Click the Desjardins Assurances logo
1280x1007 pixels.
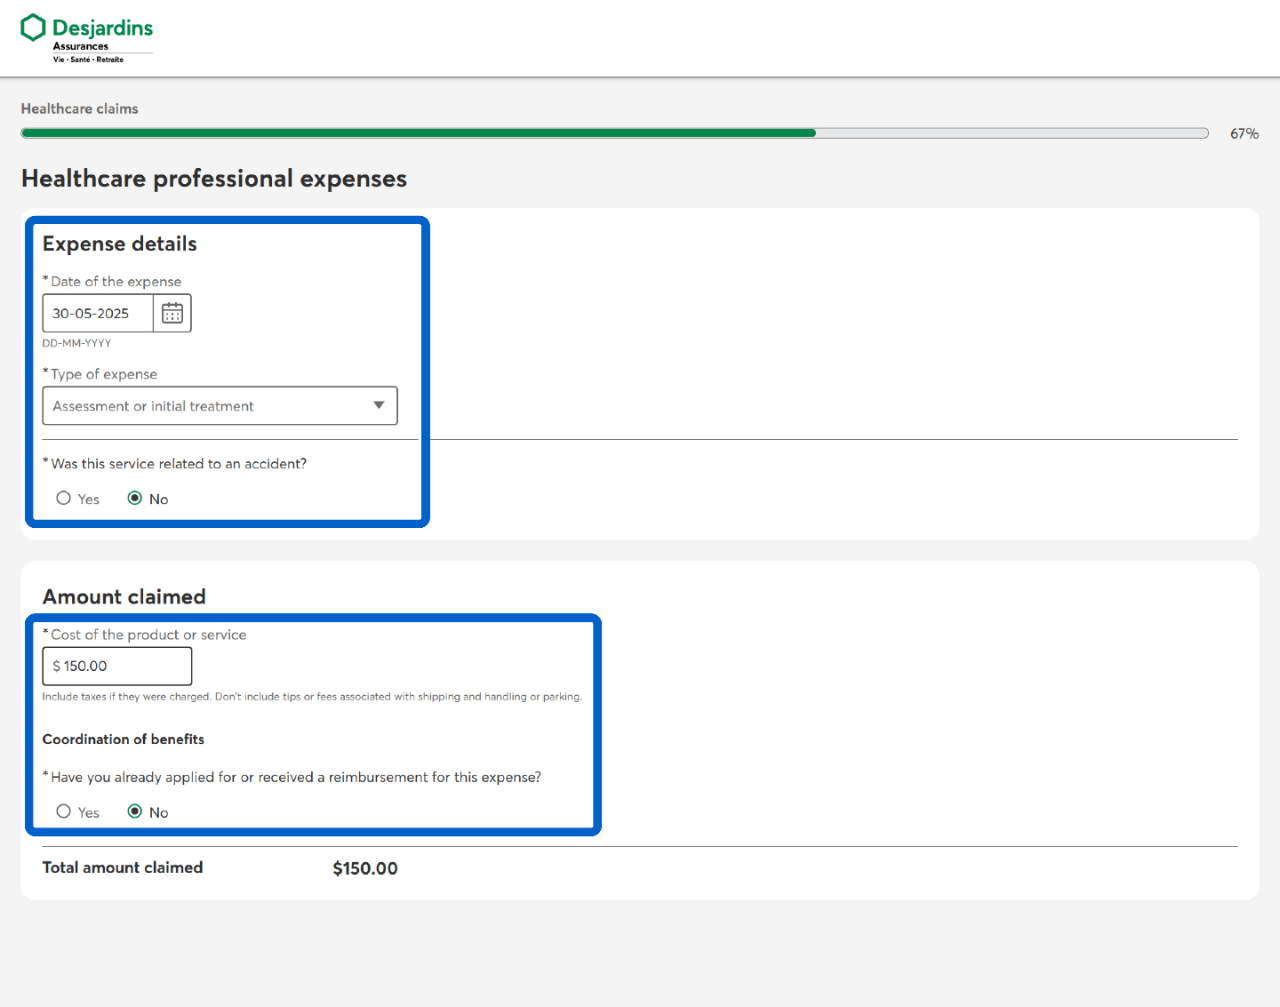(x=87, y=38)
